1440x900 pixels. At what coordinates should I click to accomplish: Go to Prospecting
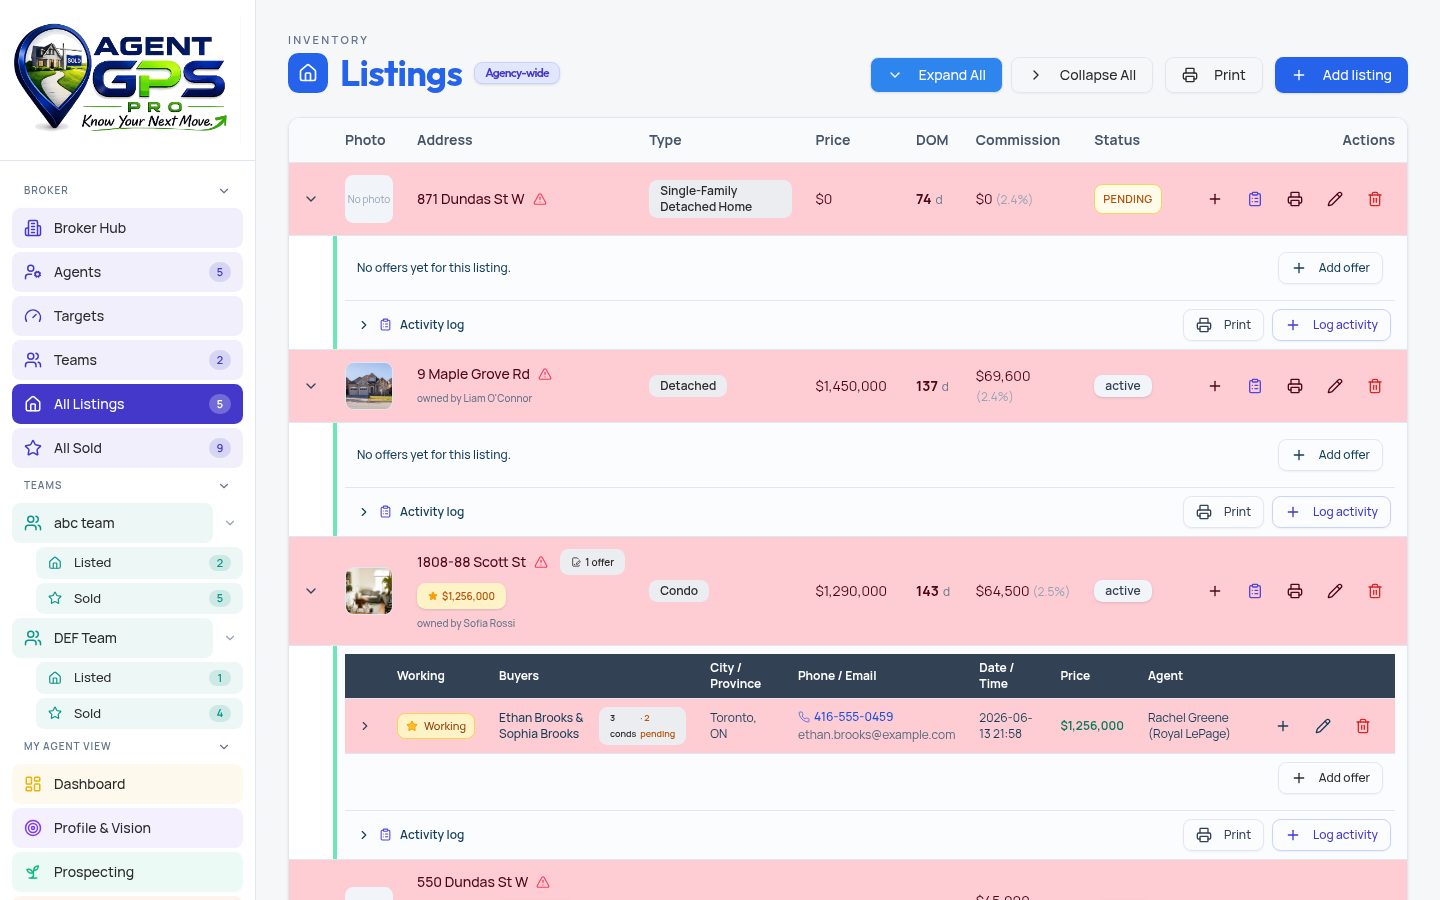(127, 872)
